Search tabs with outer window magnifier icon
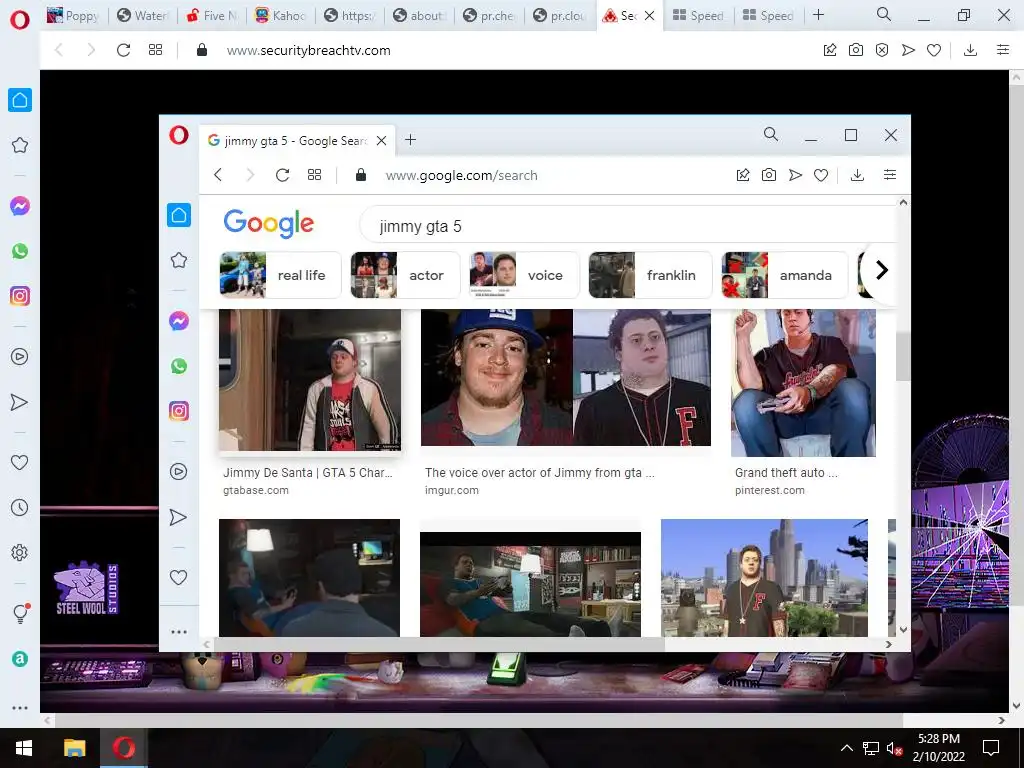This screenshot has height=768, width=1024. click(x=884, y=14)
